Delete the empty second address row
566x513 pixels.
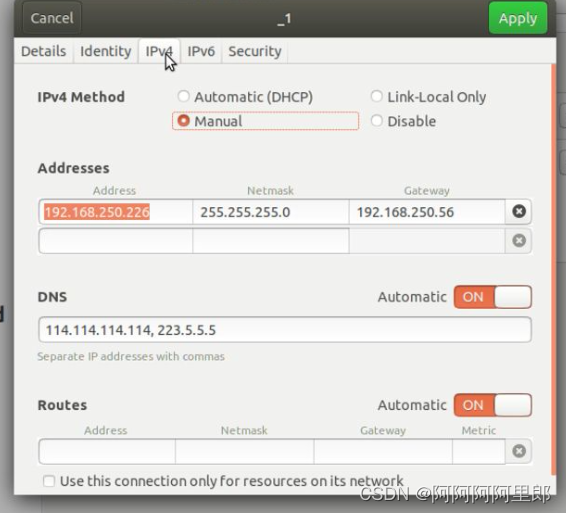(519, 241)
